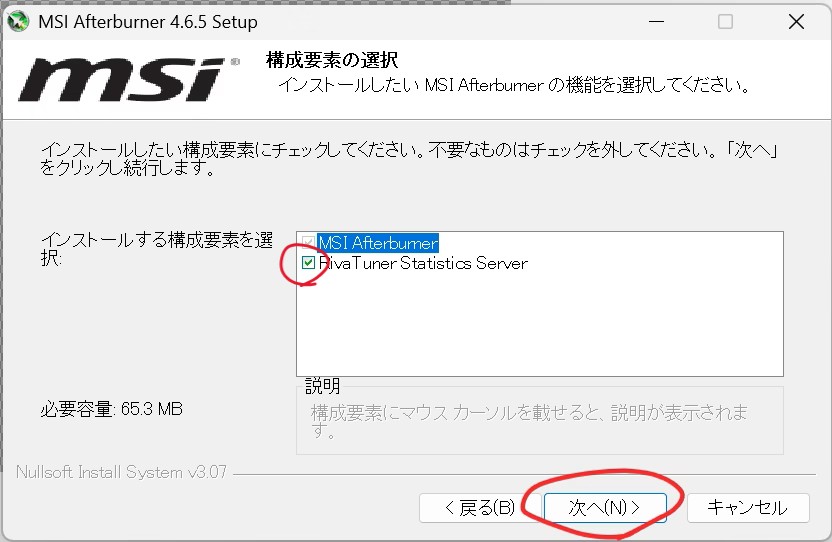Cancel setup with the キャンセル button
832x542 pixels.
point(746,507)
